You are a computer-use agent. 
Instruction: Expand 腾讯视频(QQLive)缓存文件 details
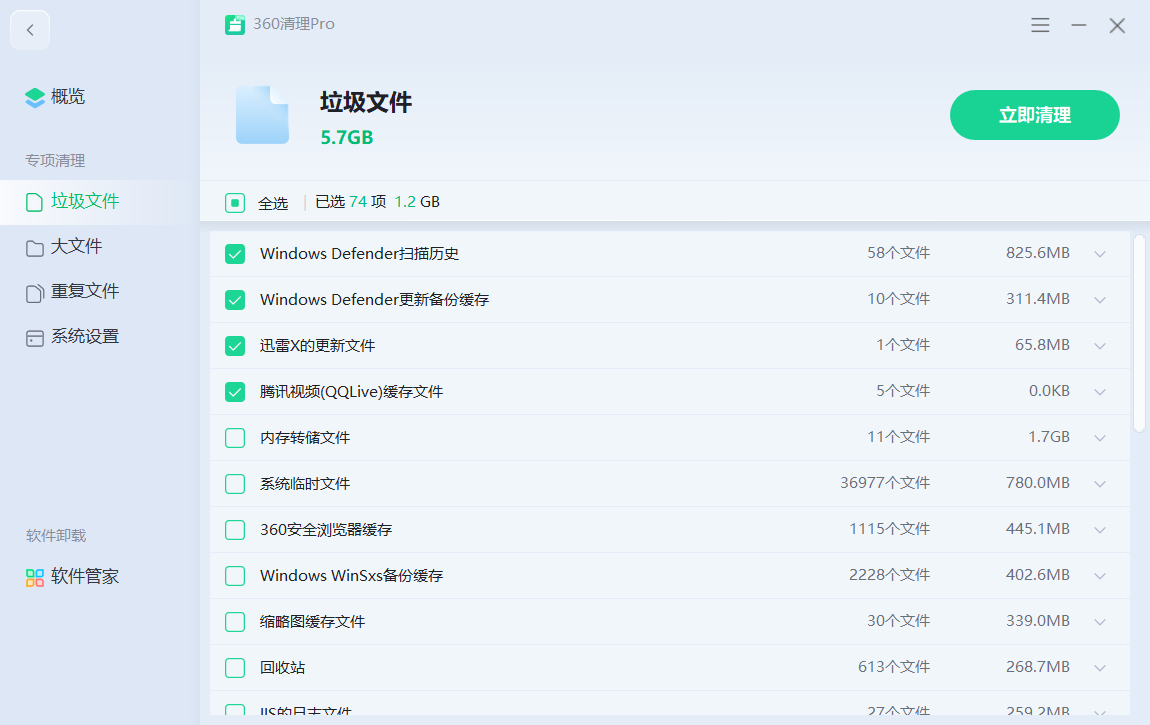(1100, 391)
